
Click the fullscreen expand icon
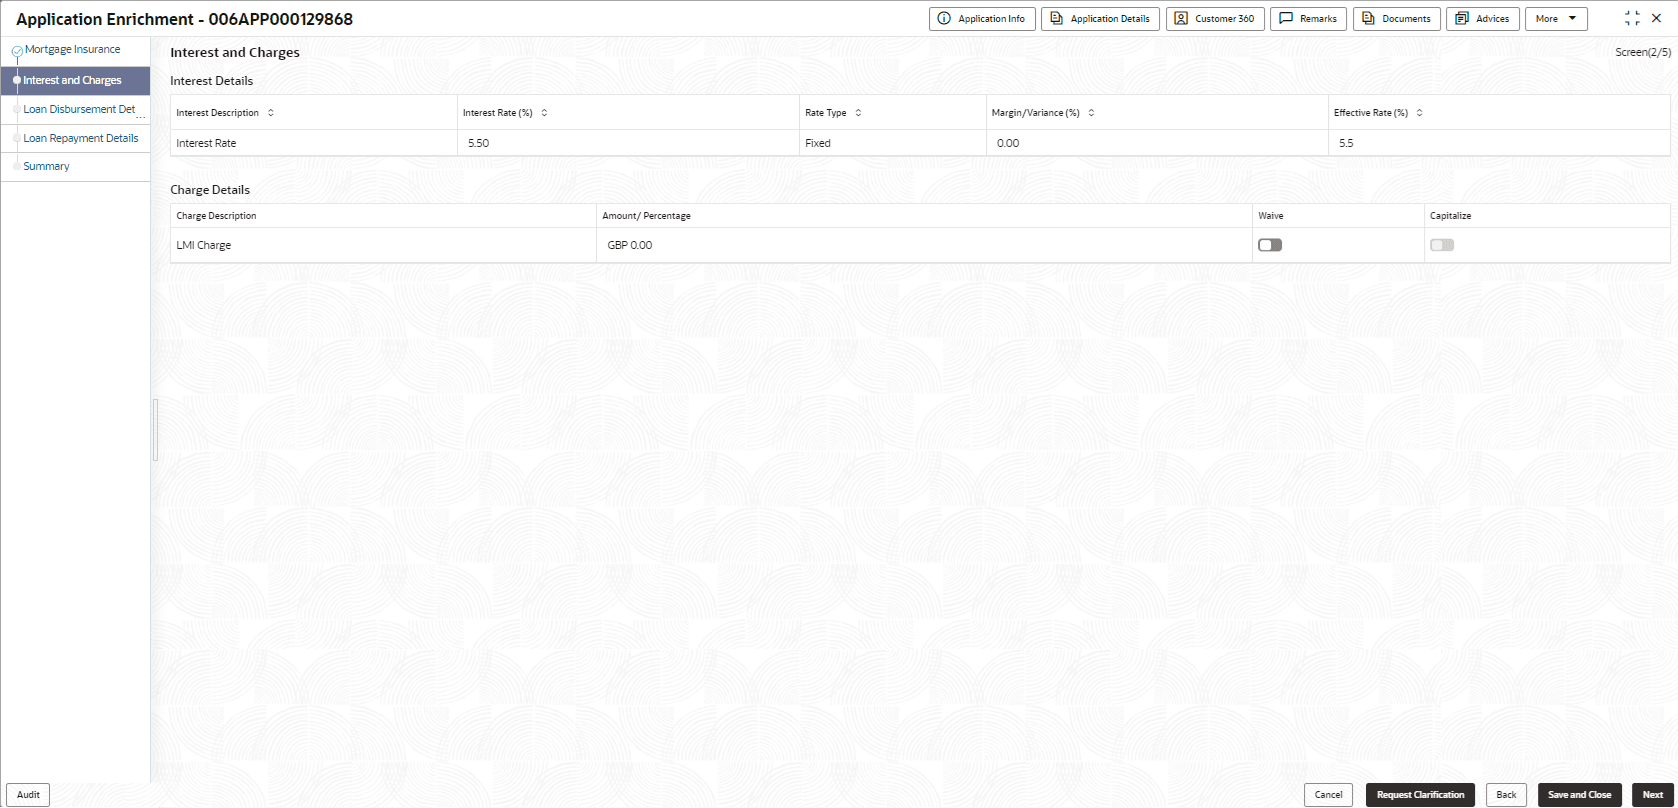(1632, 19)
